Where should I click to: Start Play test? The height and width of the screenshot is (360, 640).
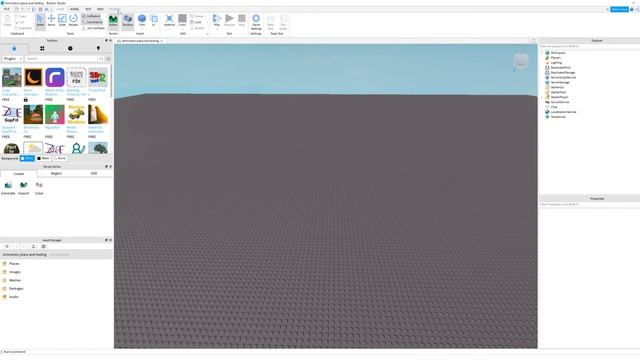click(217, 20)
